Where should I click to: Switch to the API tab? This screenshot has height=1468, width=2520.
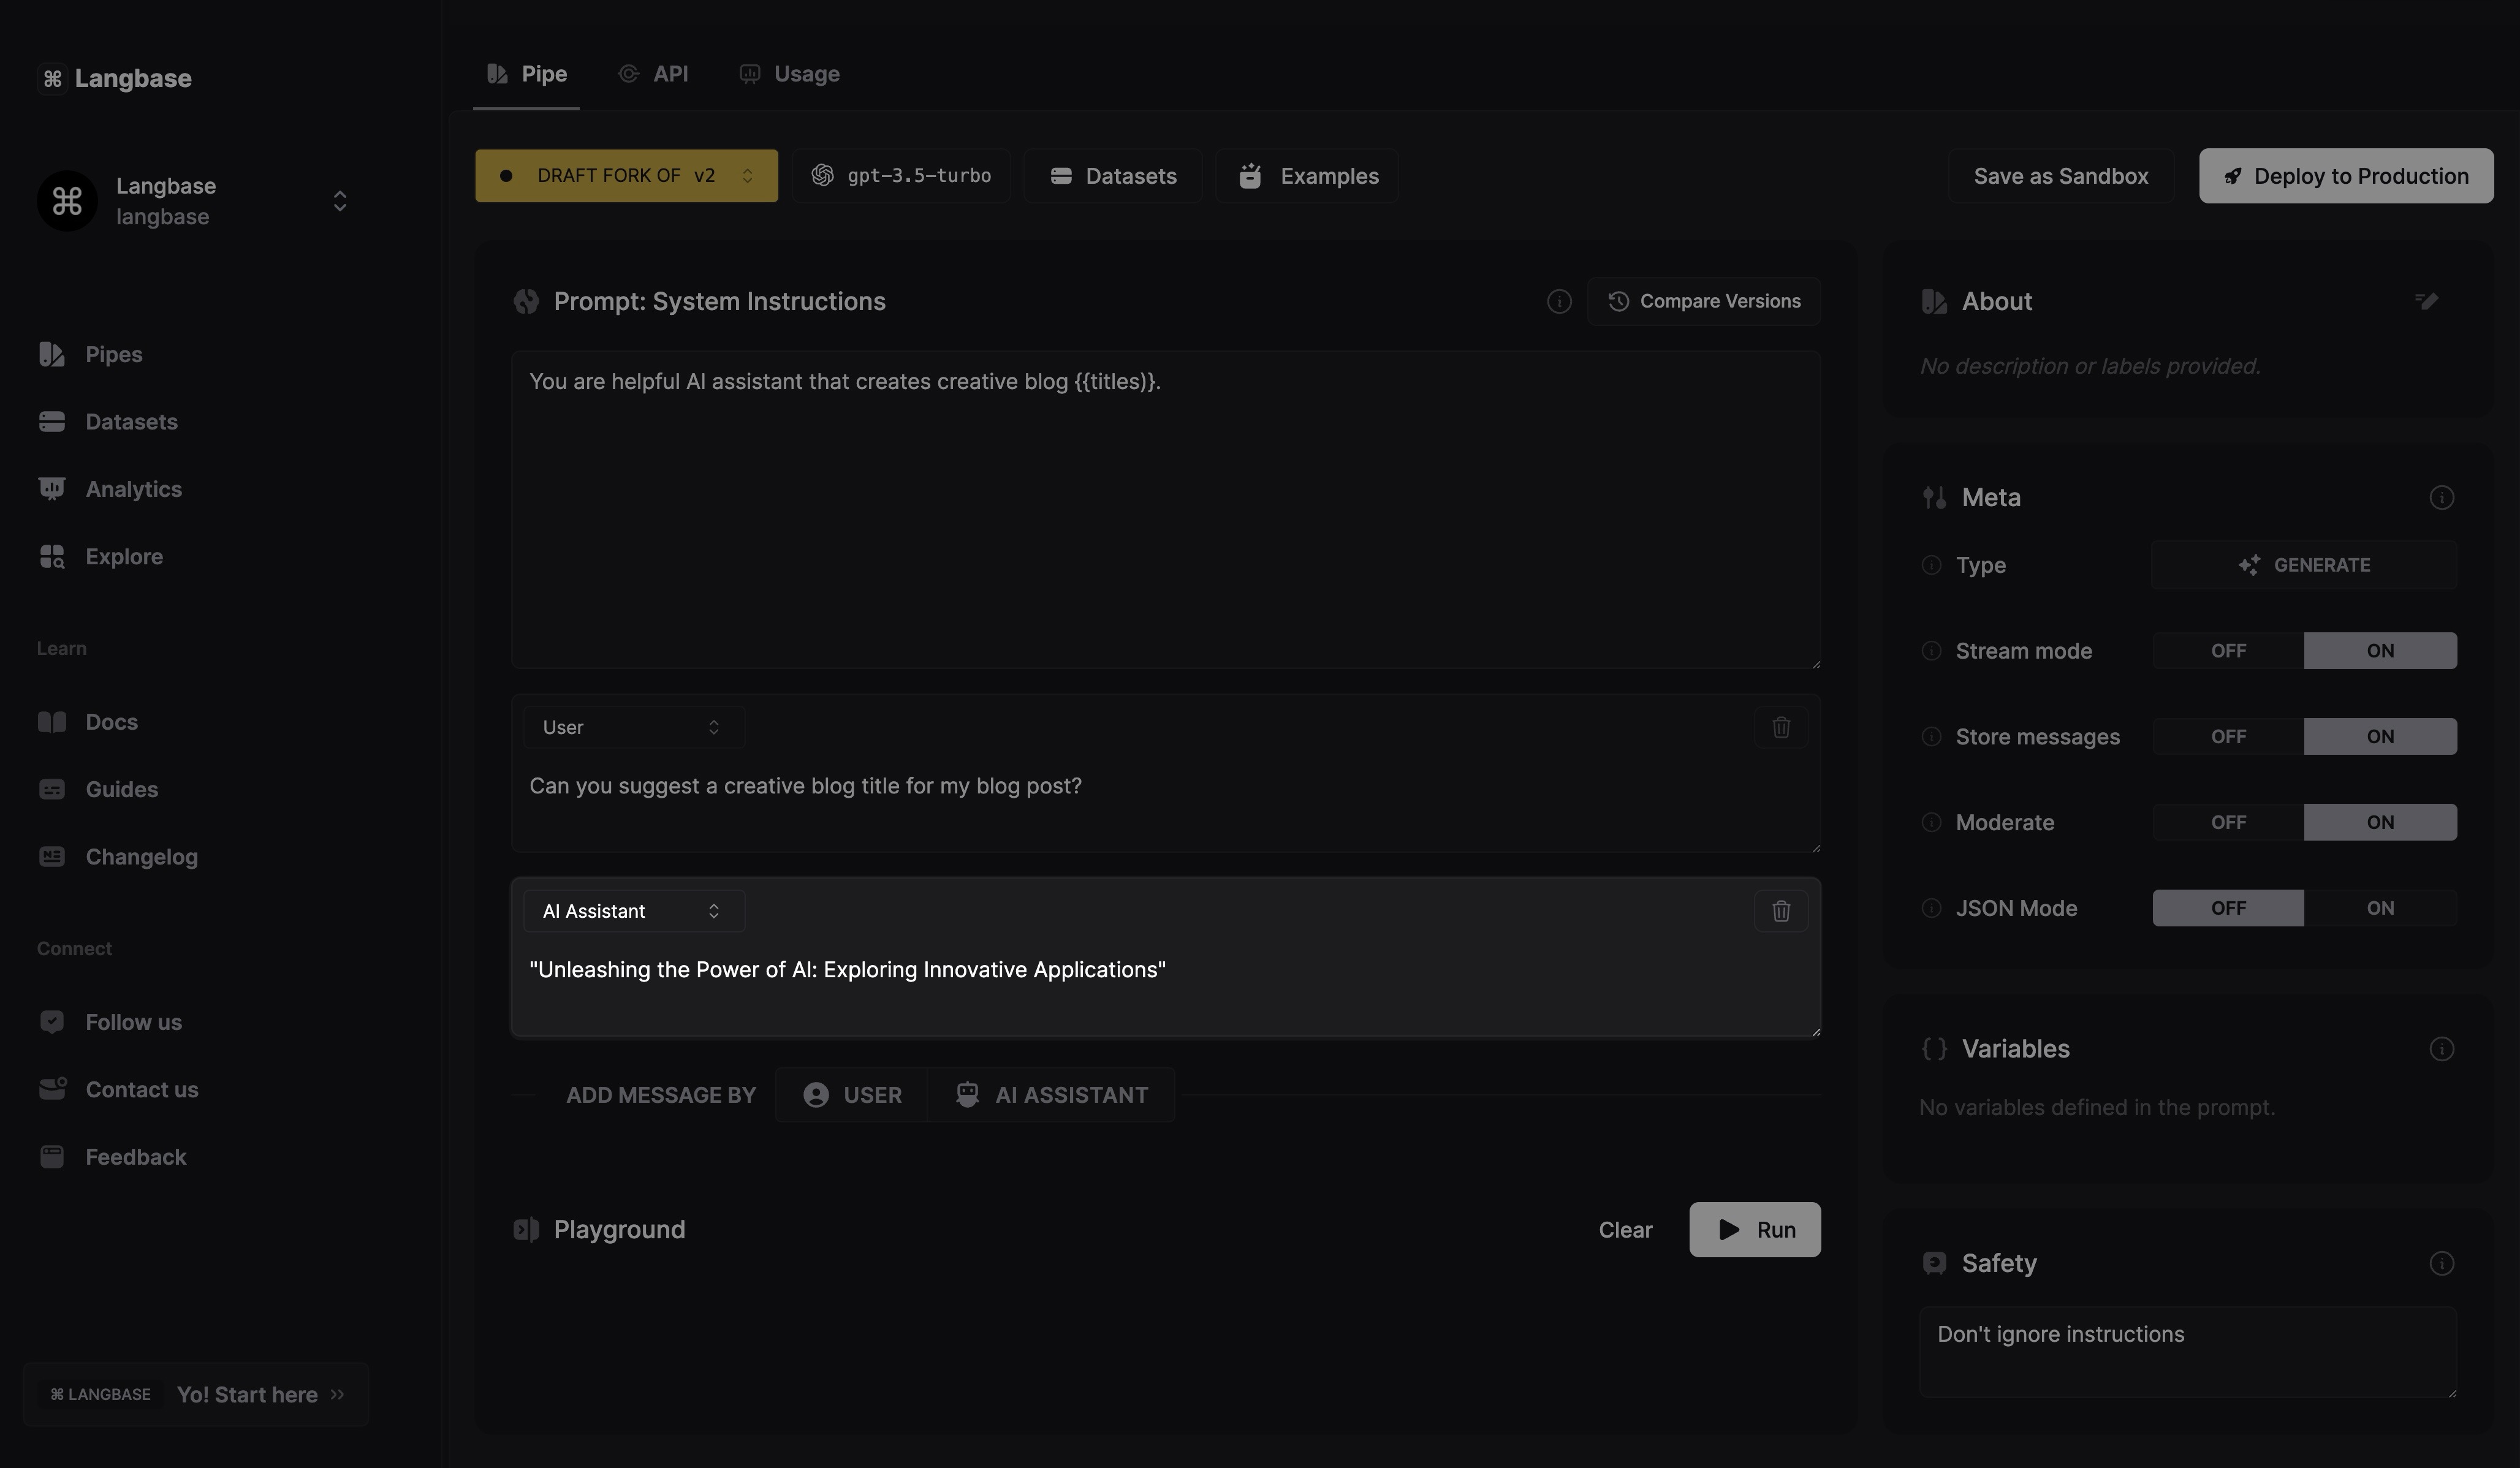tap(654, 74)
